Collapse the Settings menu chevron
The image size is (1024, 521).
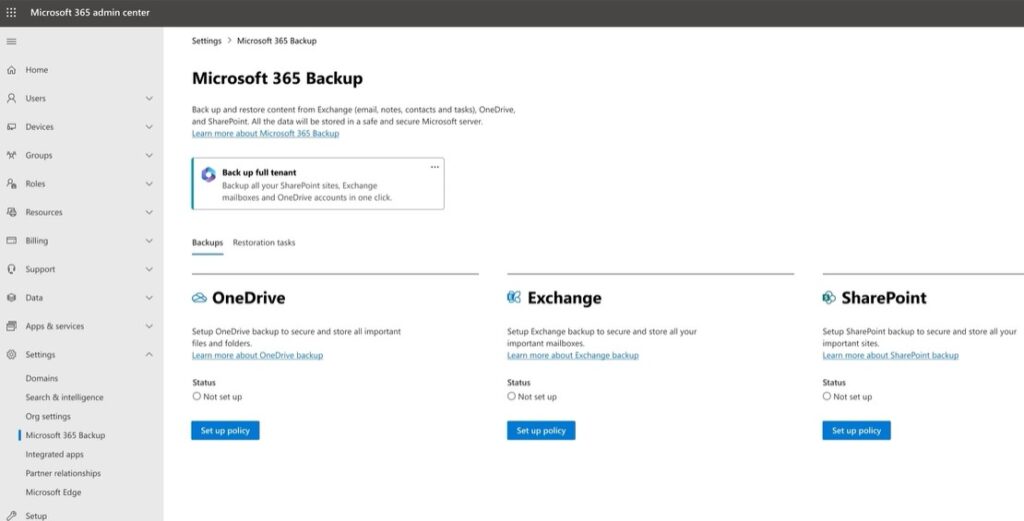(x=149, y=355)
